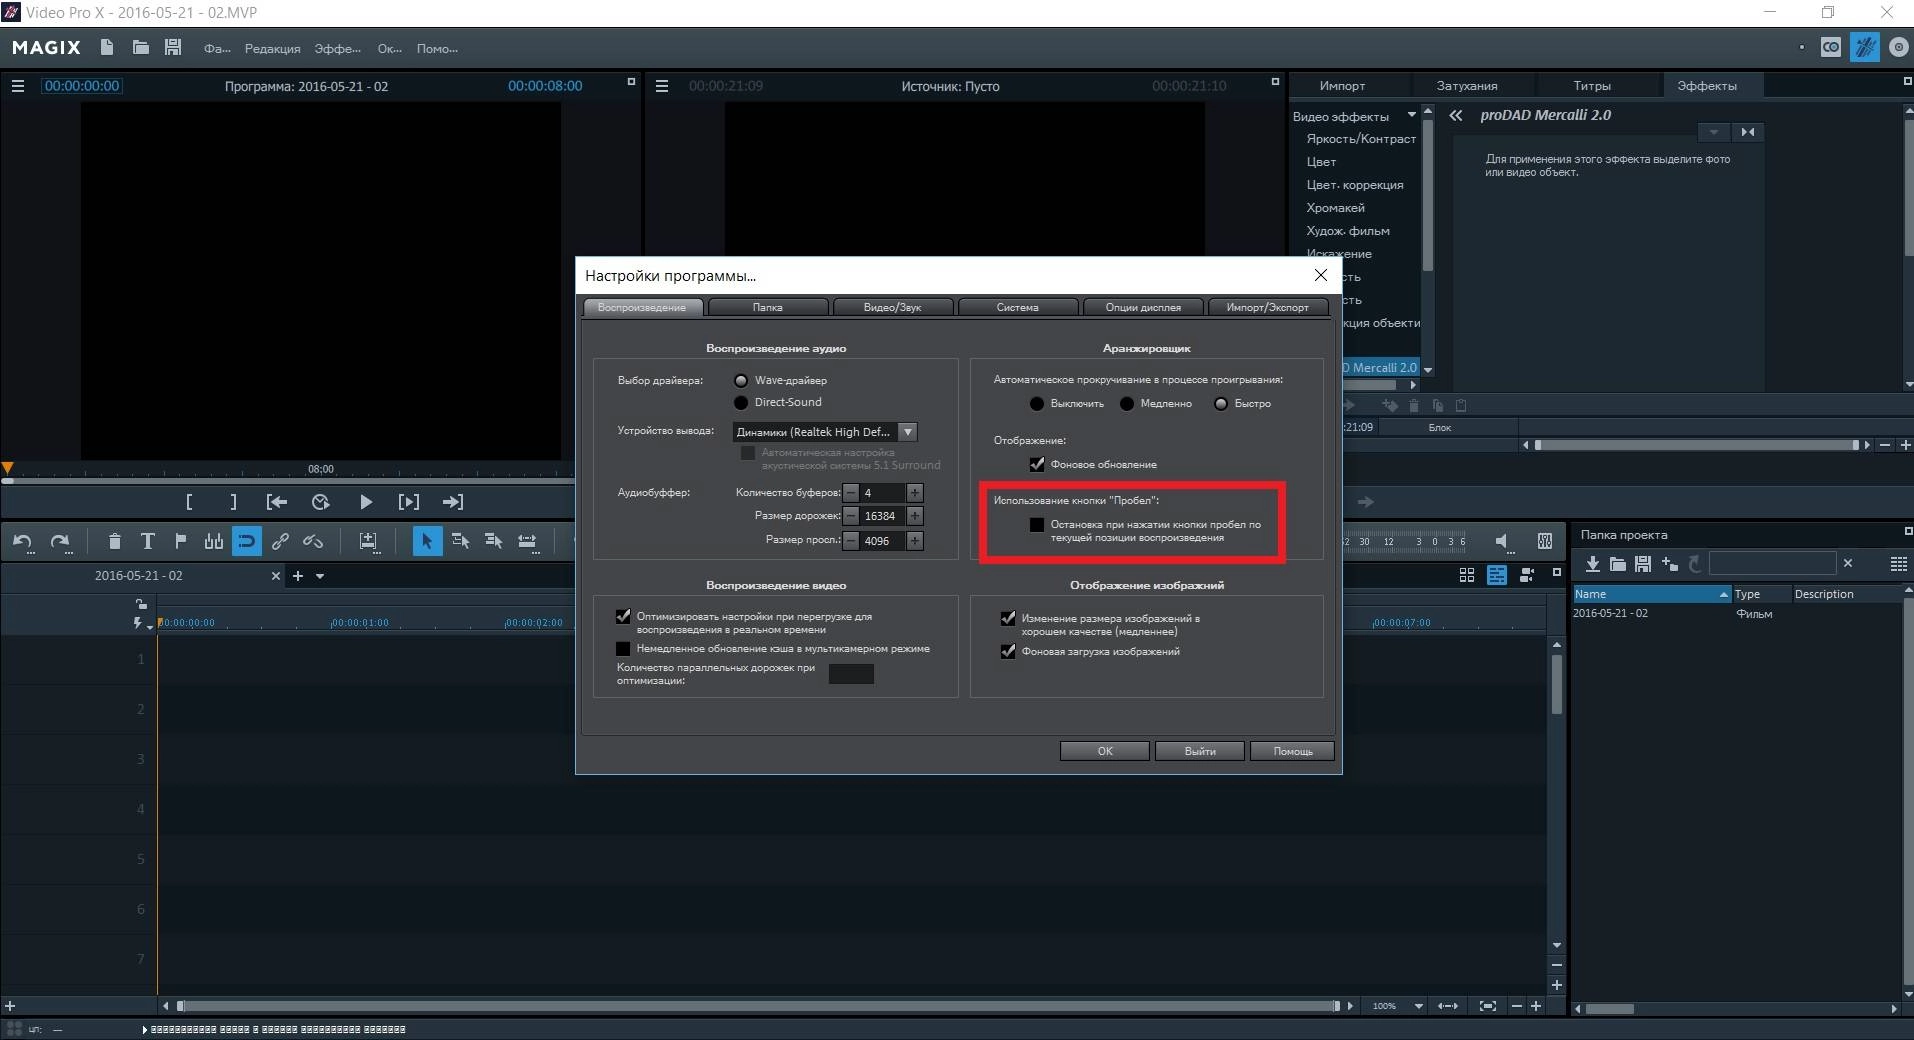Open the title editor T icon
The width and height of the screenshot is (1914, 1040).
(x=147, y=542)
